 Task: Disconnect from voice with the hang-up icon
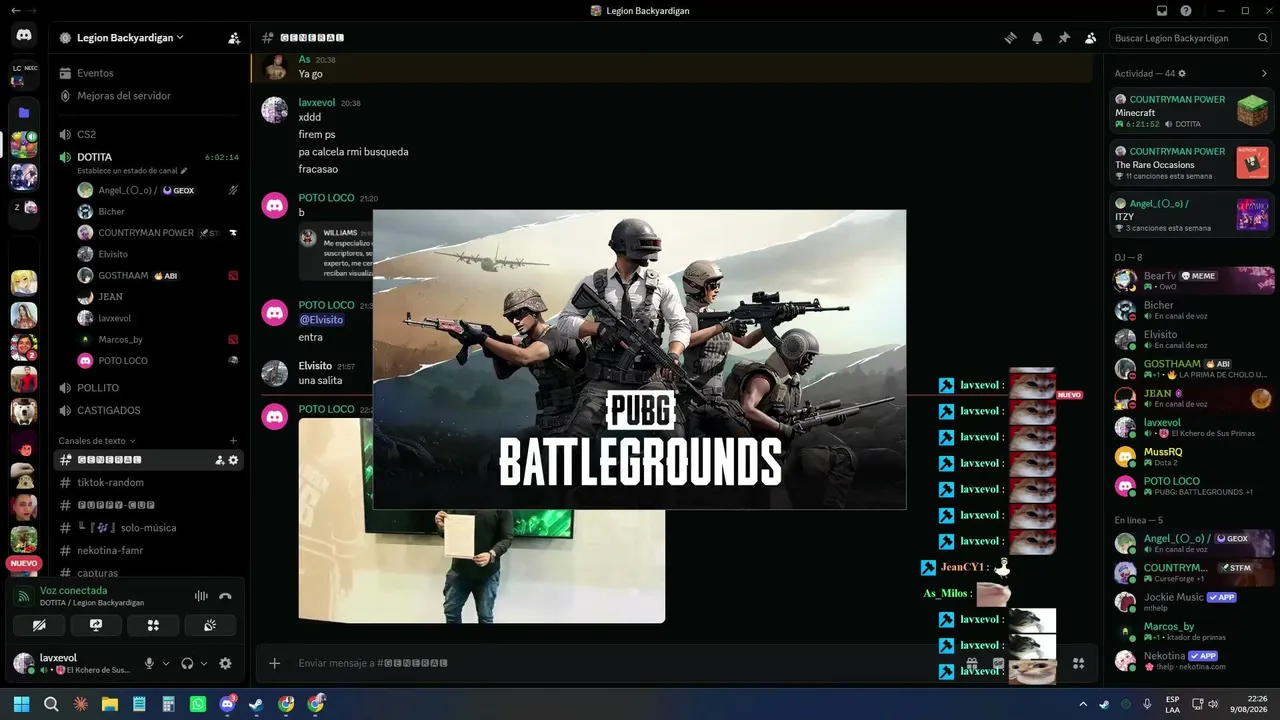click(x=225, y=596)
